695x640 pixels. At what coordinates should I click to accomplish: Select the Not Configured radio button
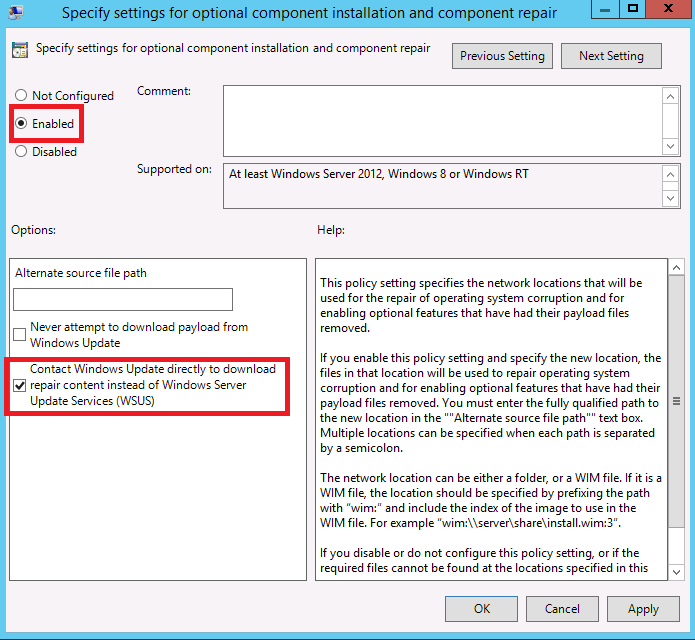pos(21,95)
